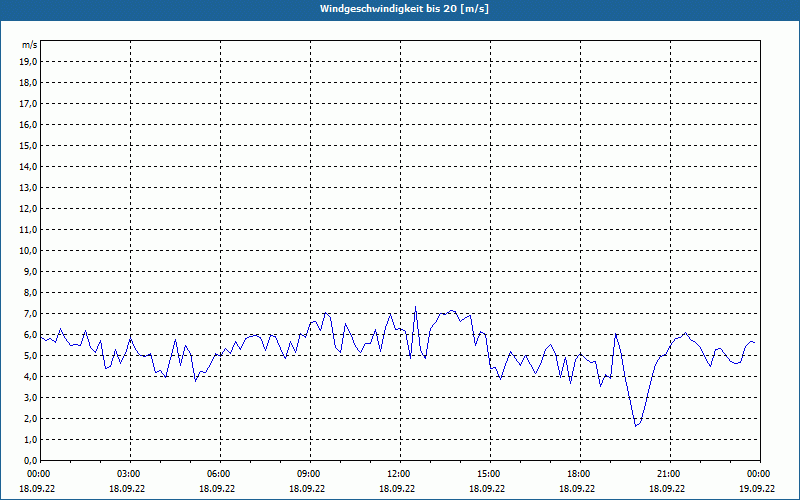Select the 19,0 y-axis label
This screenshot has width=800, height=500.
(28, 62)
